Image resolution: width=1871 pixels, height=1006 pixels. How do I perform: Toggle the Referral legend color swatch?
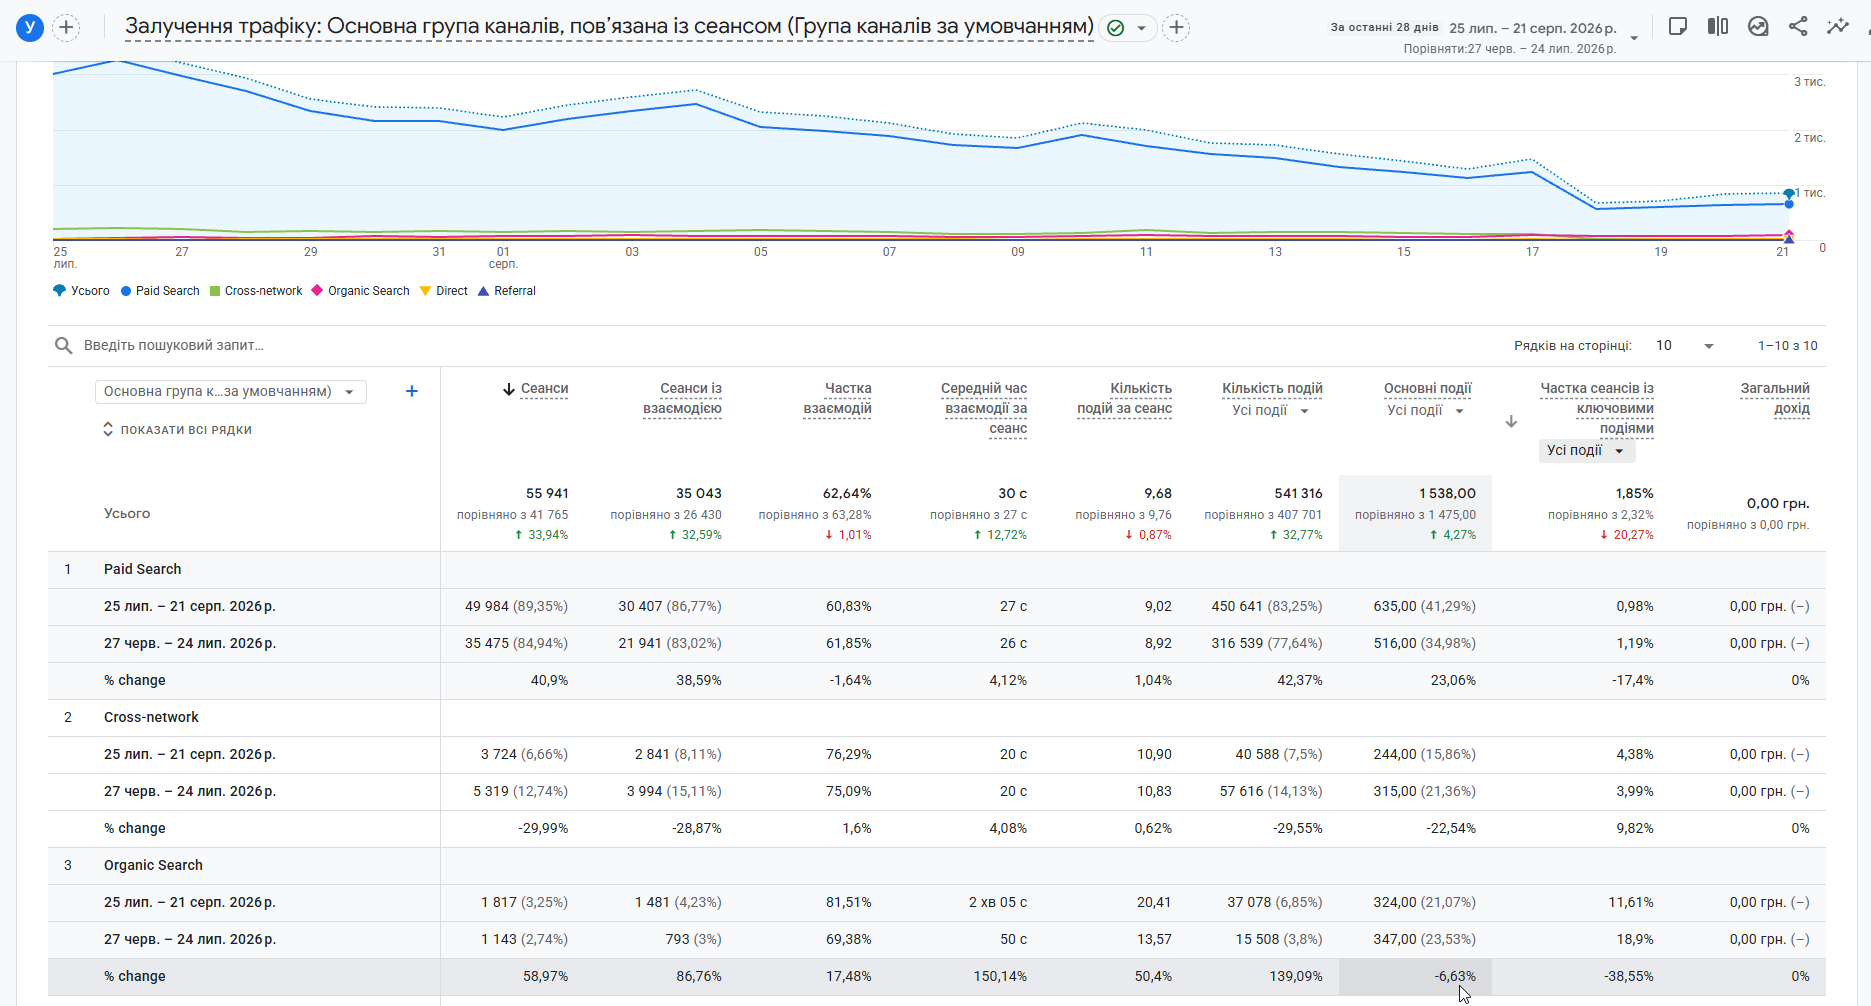click(x=484, y=291)
